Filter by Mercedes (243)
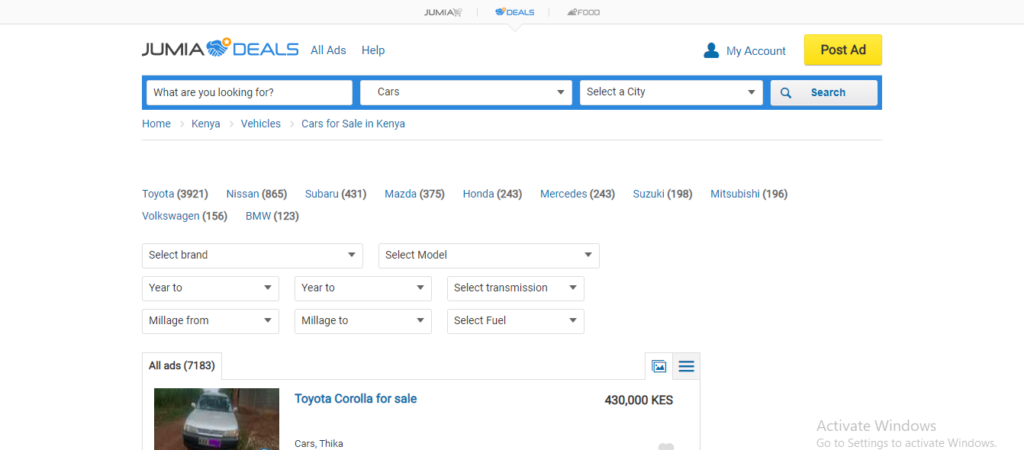The width and height of the screenshot is (1024, 450). point(577,194)
